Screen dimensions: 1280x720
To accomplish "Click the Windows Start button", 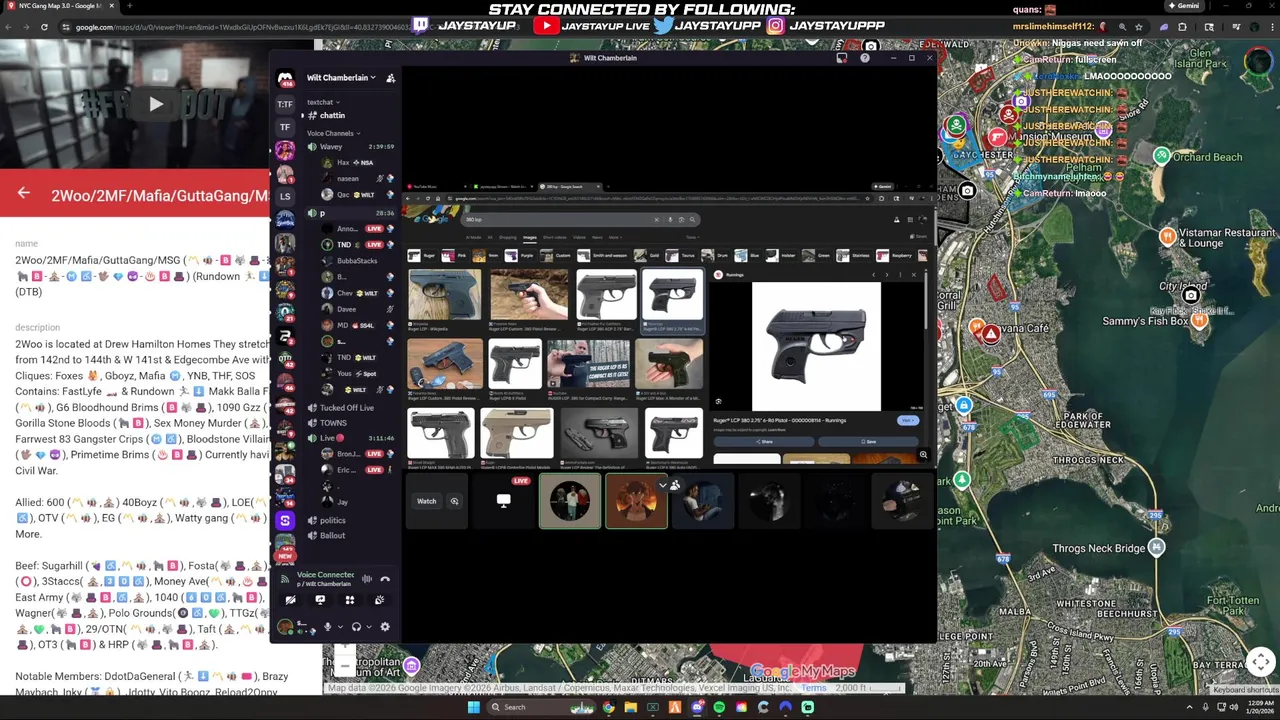I will point(473,707).
